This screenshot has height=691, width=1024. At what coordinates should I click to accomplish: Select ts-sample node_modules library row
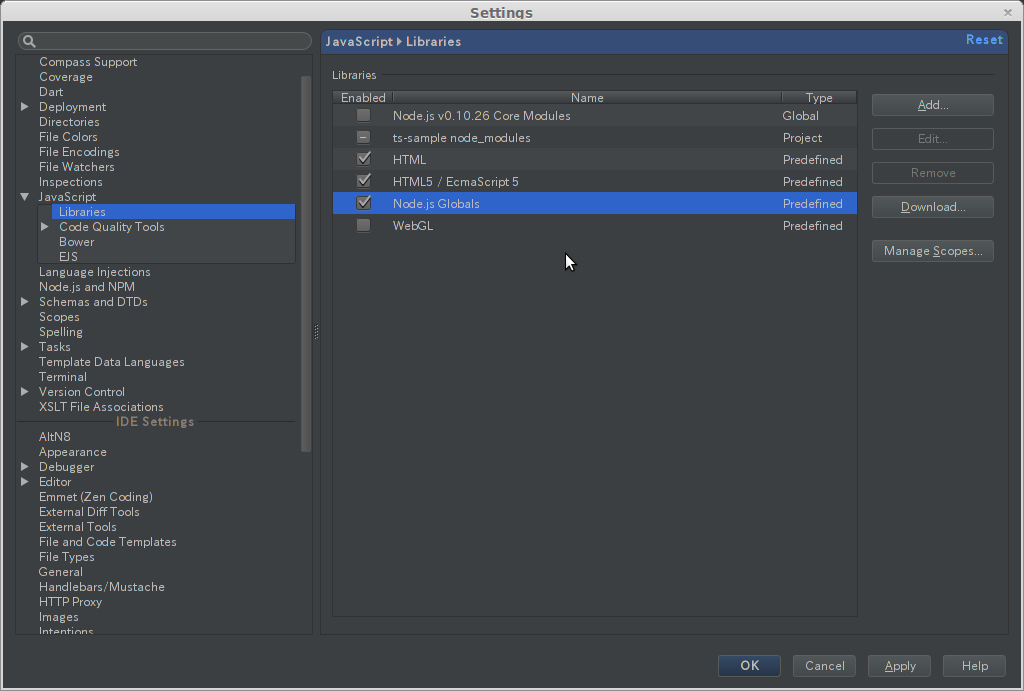(x=594, y=138)
